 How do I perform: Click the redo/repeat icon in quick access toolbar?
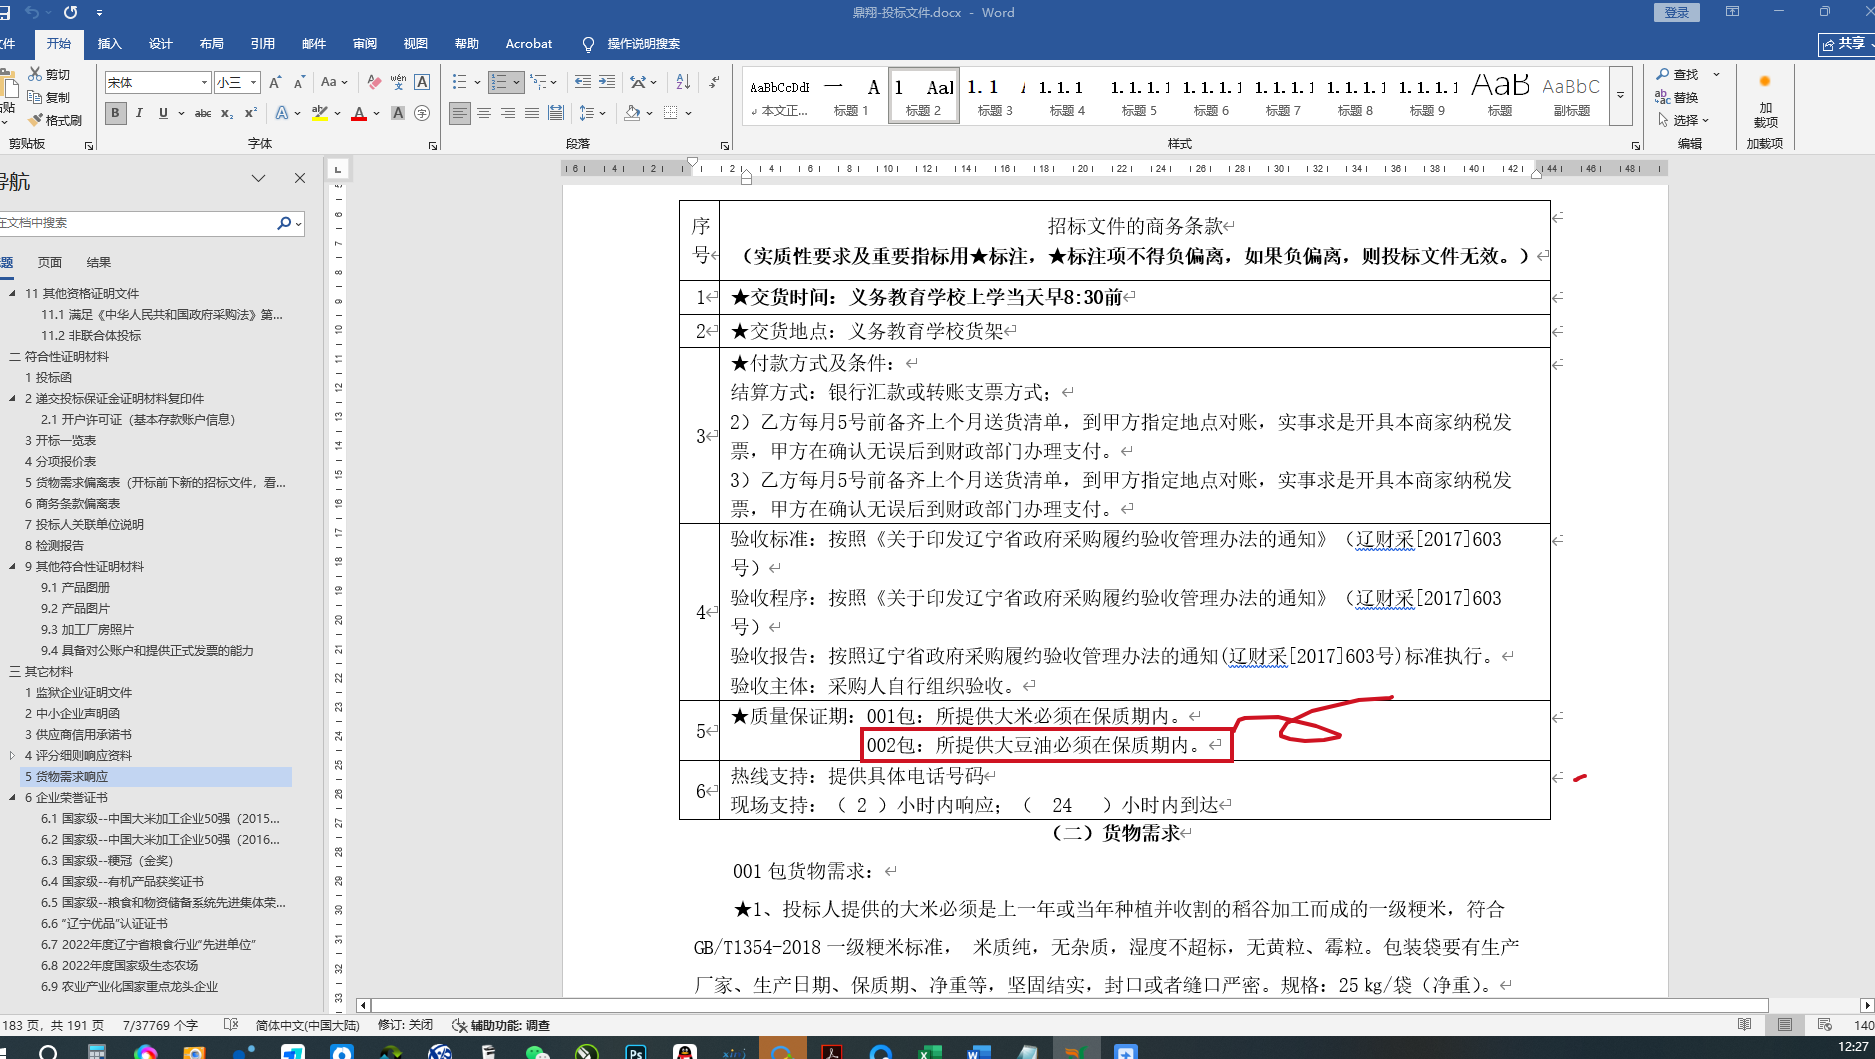(70, 12)
